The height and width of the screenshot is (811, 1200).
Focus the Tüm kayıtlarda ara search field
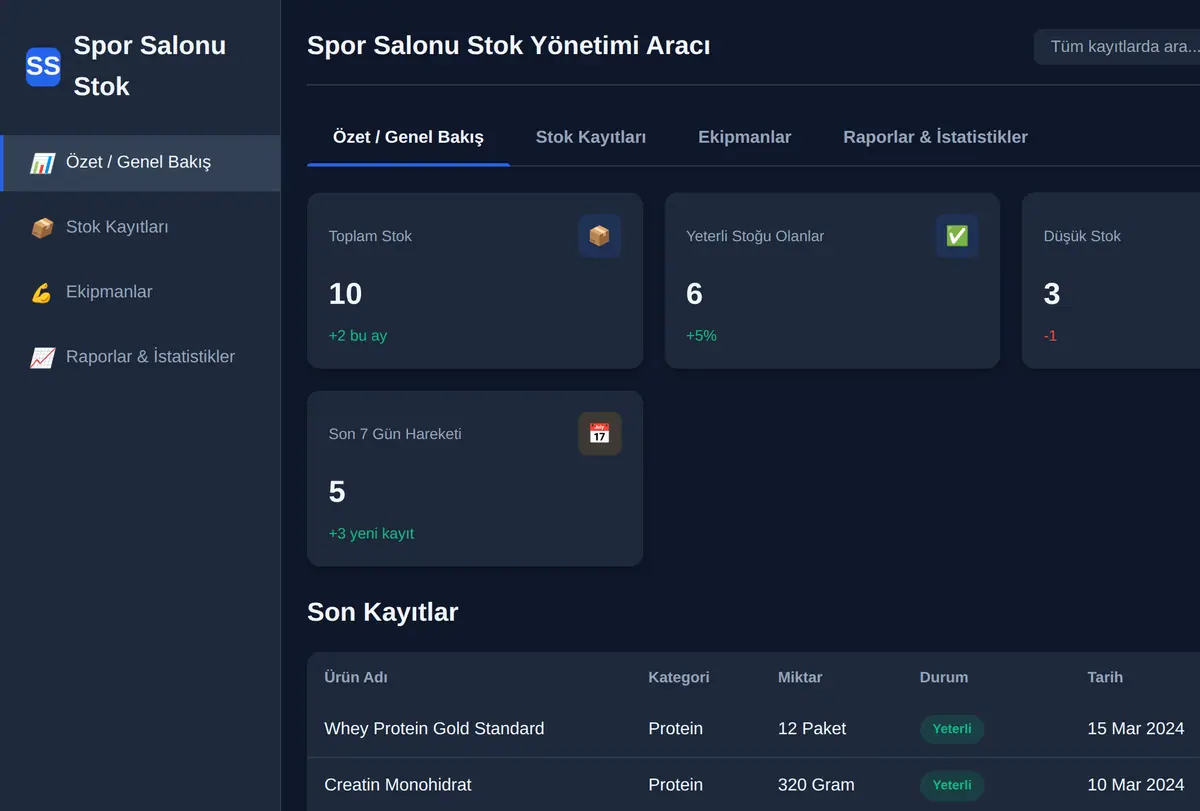[x=1117, y=47]
